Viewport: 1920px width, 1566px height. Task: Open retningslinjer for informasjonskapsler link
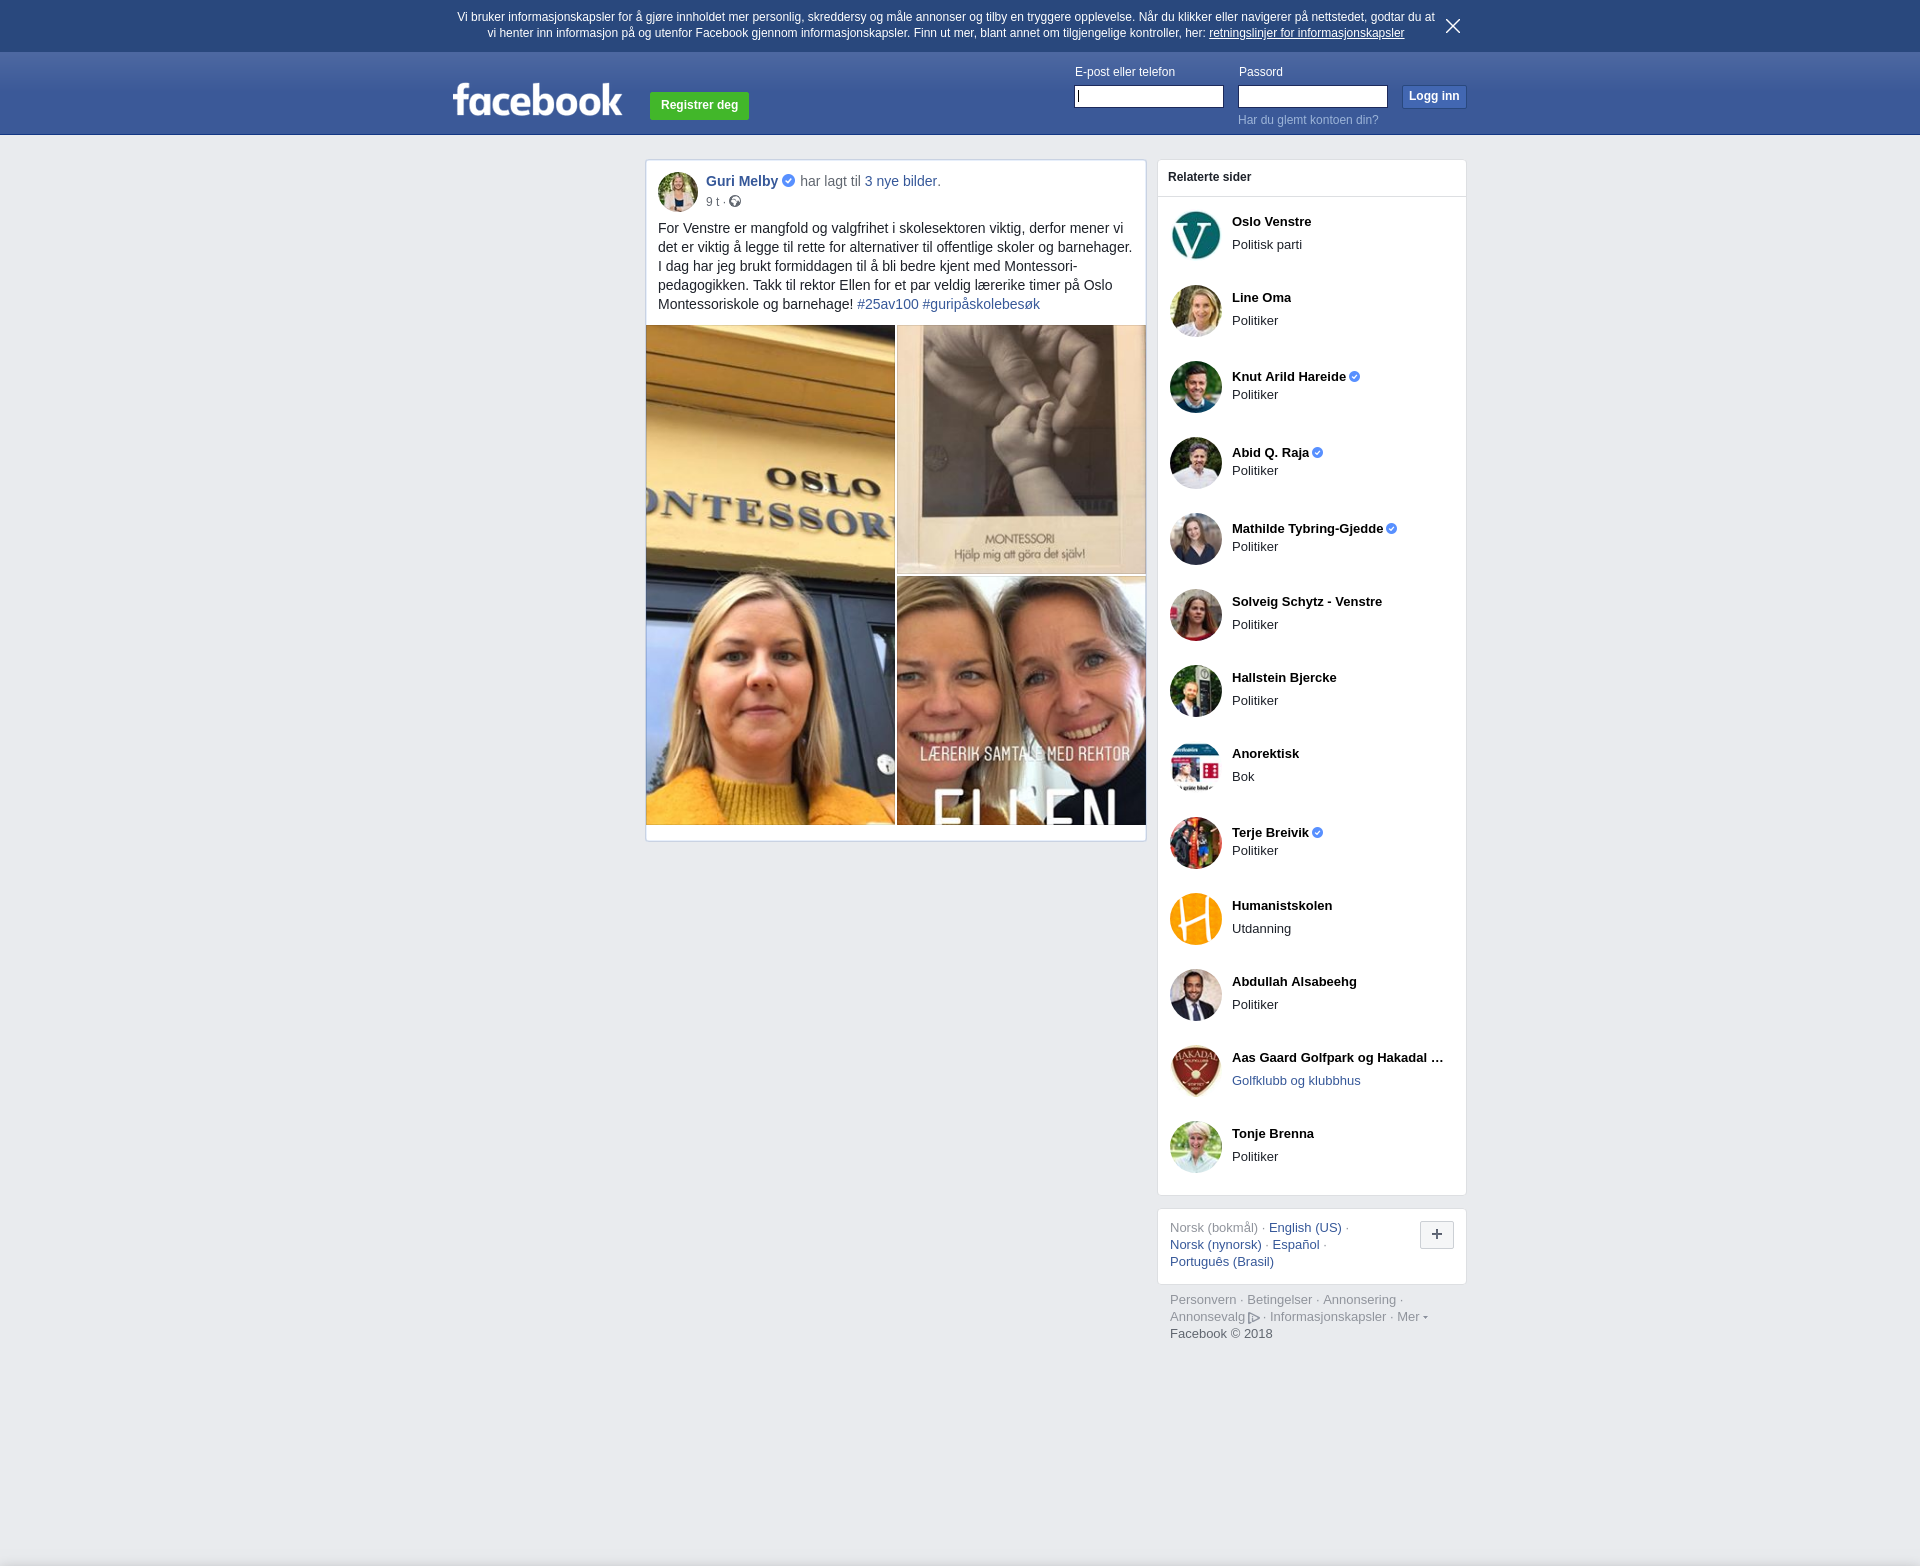1306,33
